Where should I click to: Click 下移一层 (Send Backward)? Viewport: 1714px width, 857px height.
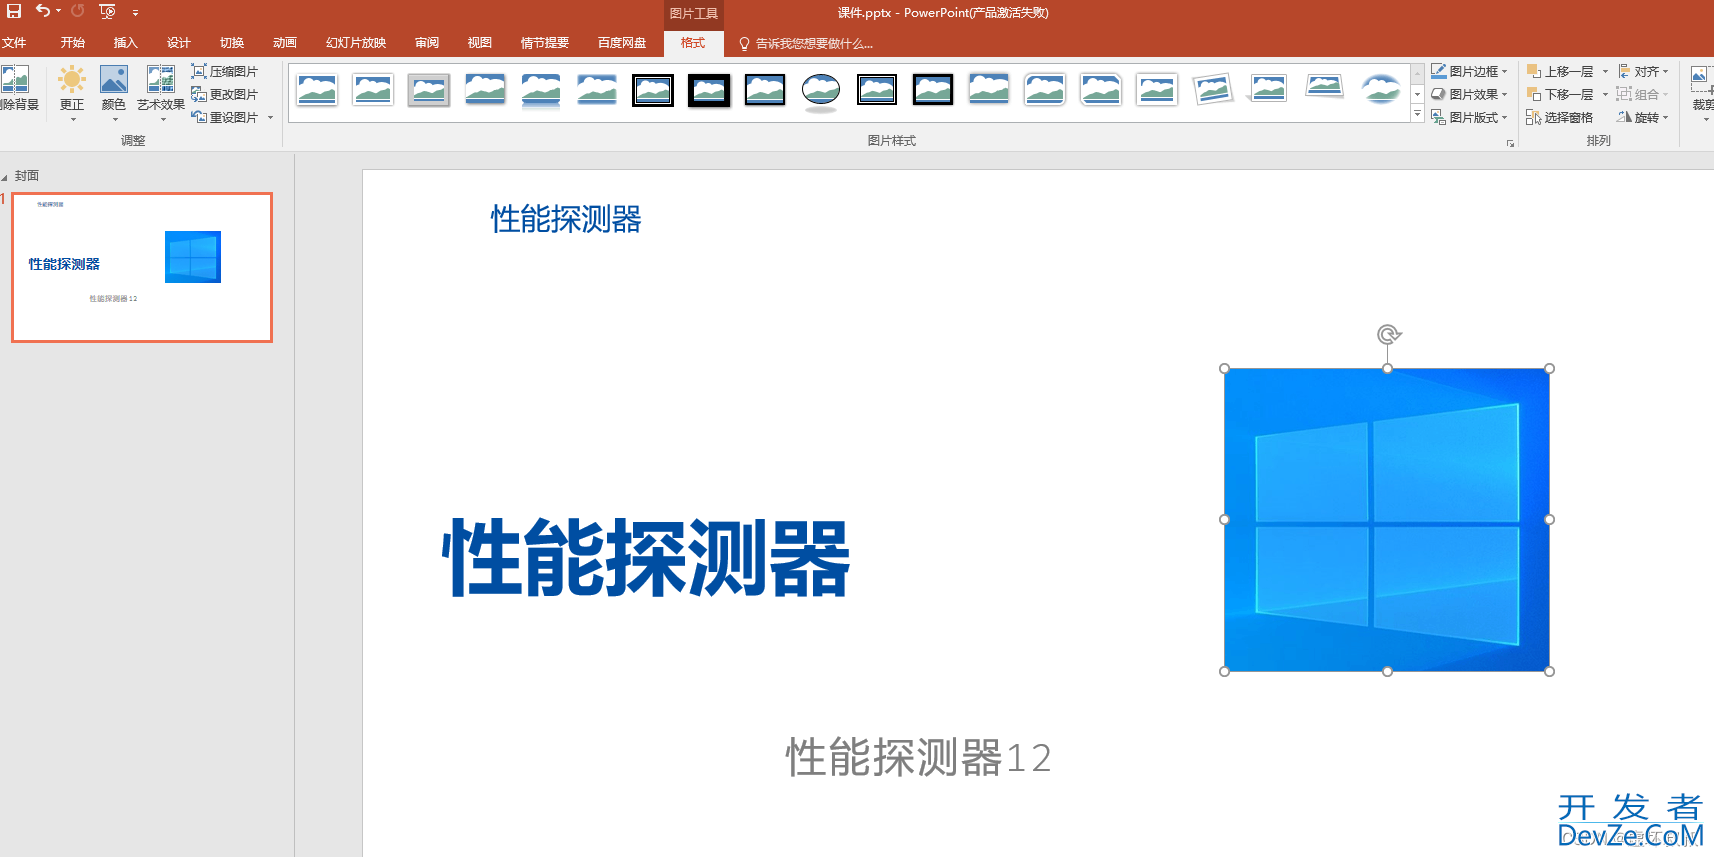[x=1560, y=94]
